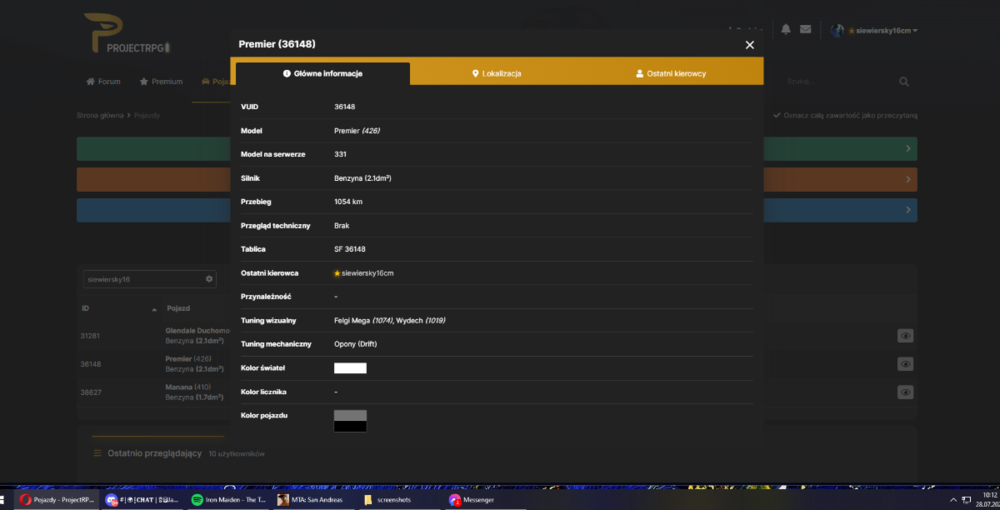The width and height of the screenshot is (1000, 510).
Task: Switch to the Ostatni kierowcy tab
Action: point(671,73)
